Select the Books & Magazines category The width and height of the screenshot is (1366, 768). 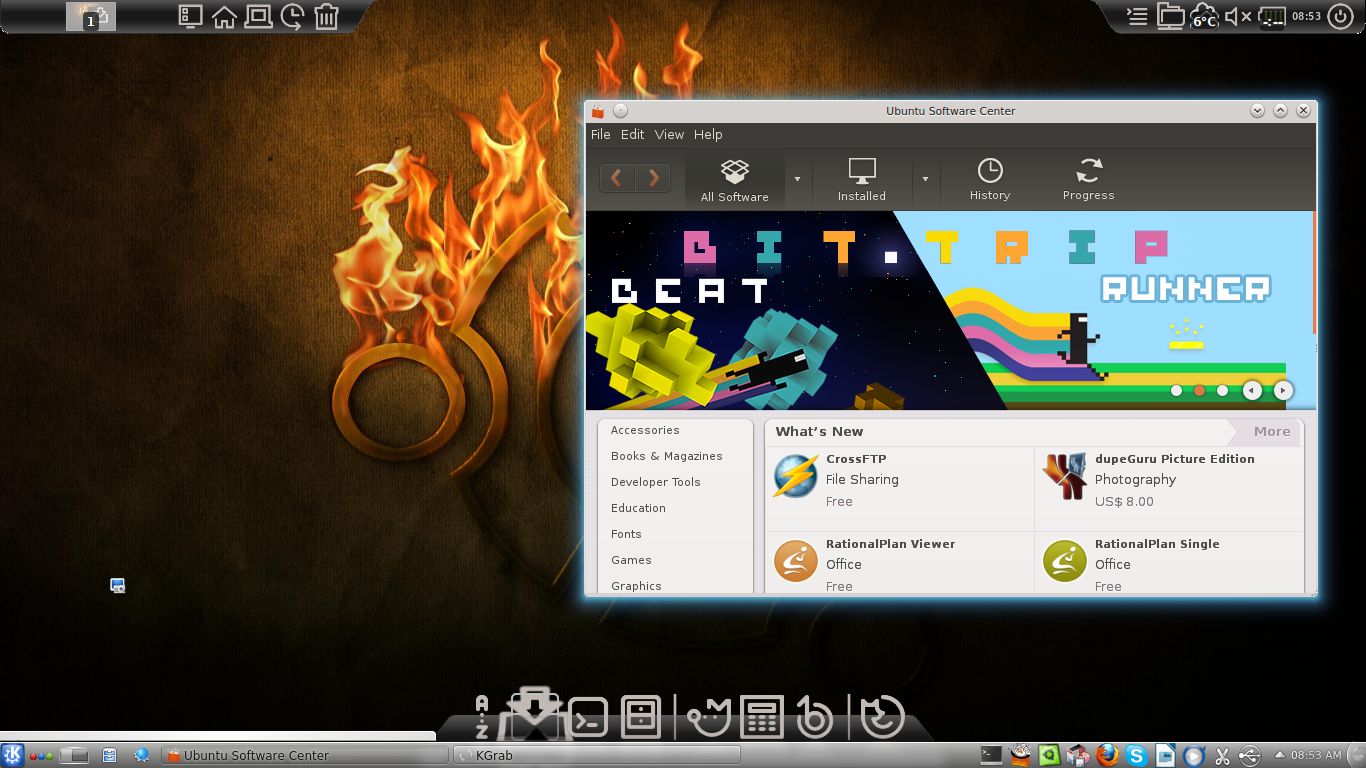pos(666,456)
